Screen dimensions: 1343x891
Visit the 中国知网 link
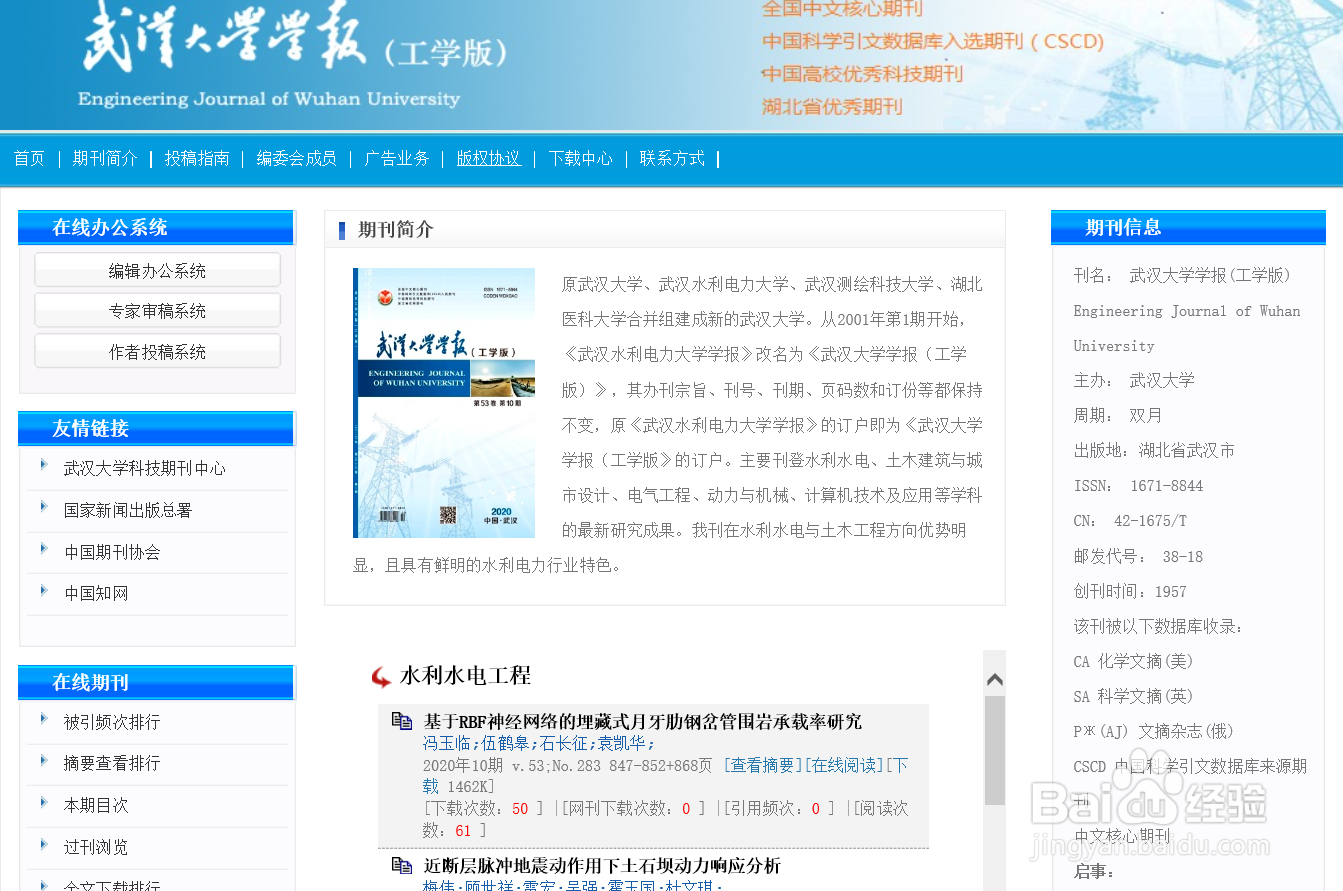(96, 593)
